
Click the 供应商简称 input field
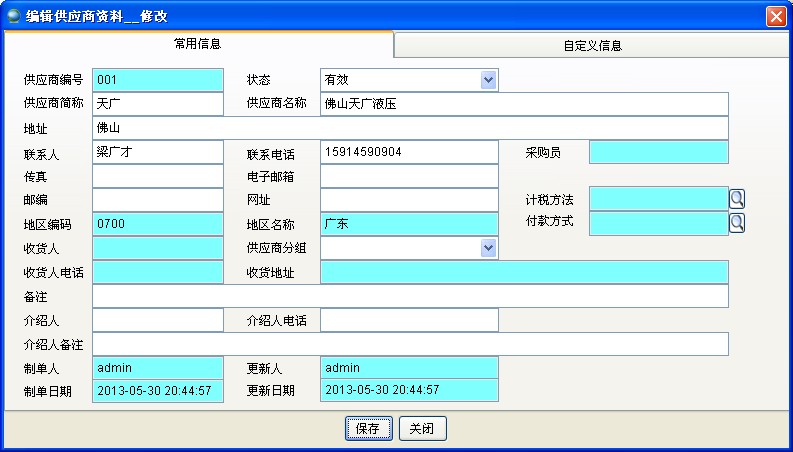(x=157, y=104)
